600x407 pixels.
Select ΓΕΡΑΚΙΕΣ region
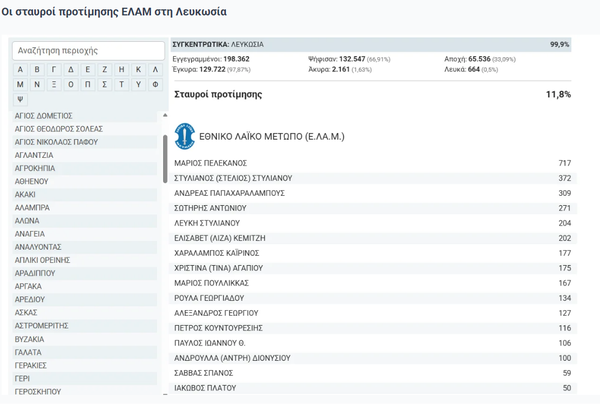coord(85,365)
